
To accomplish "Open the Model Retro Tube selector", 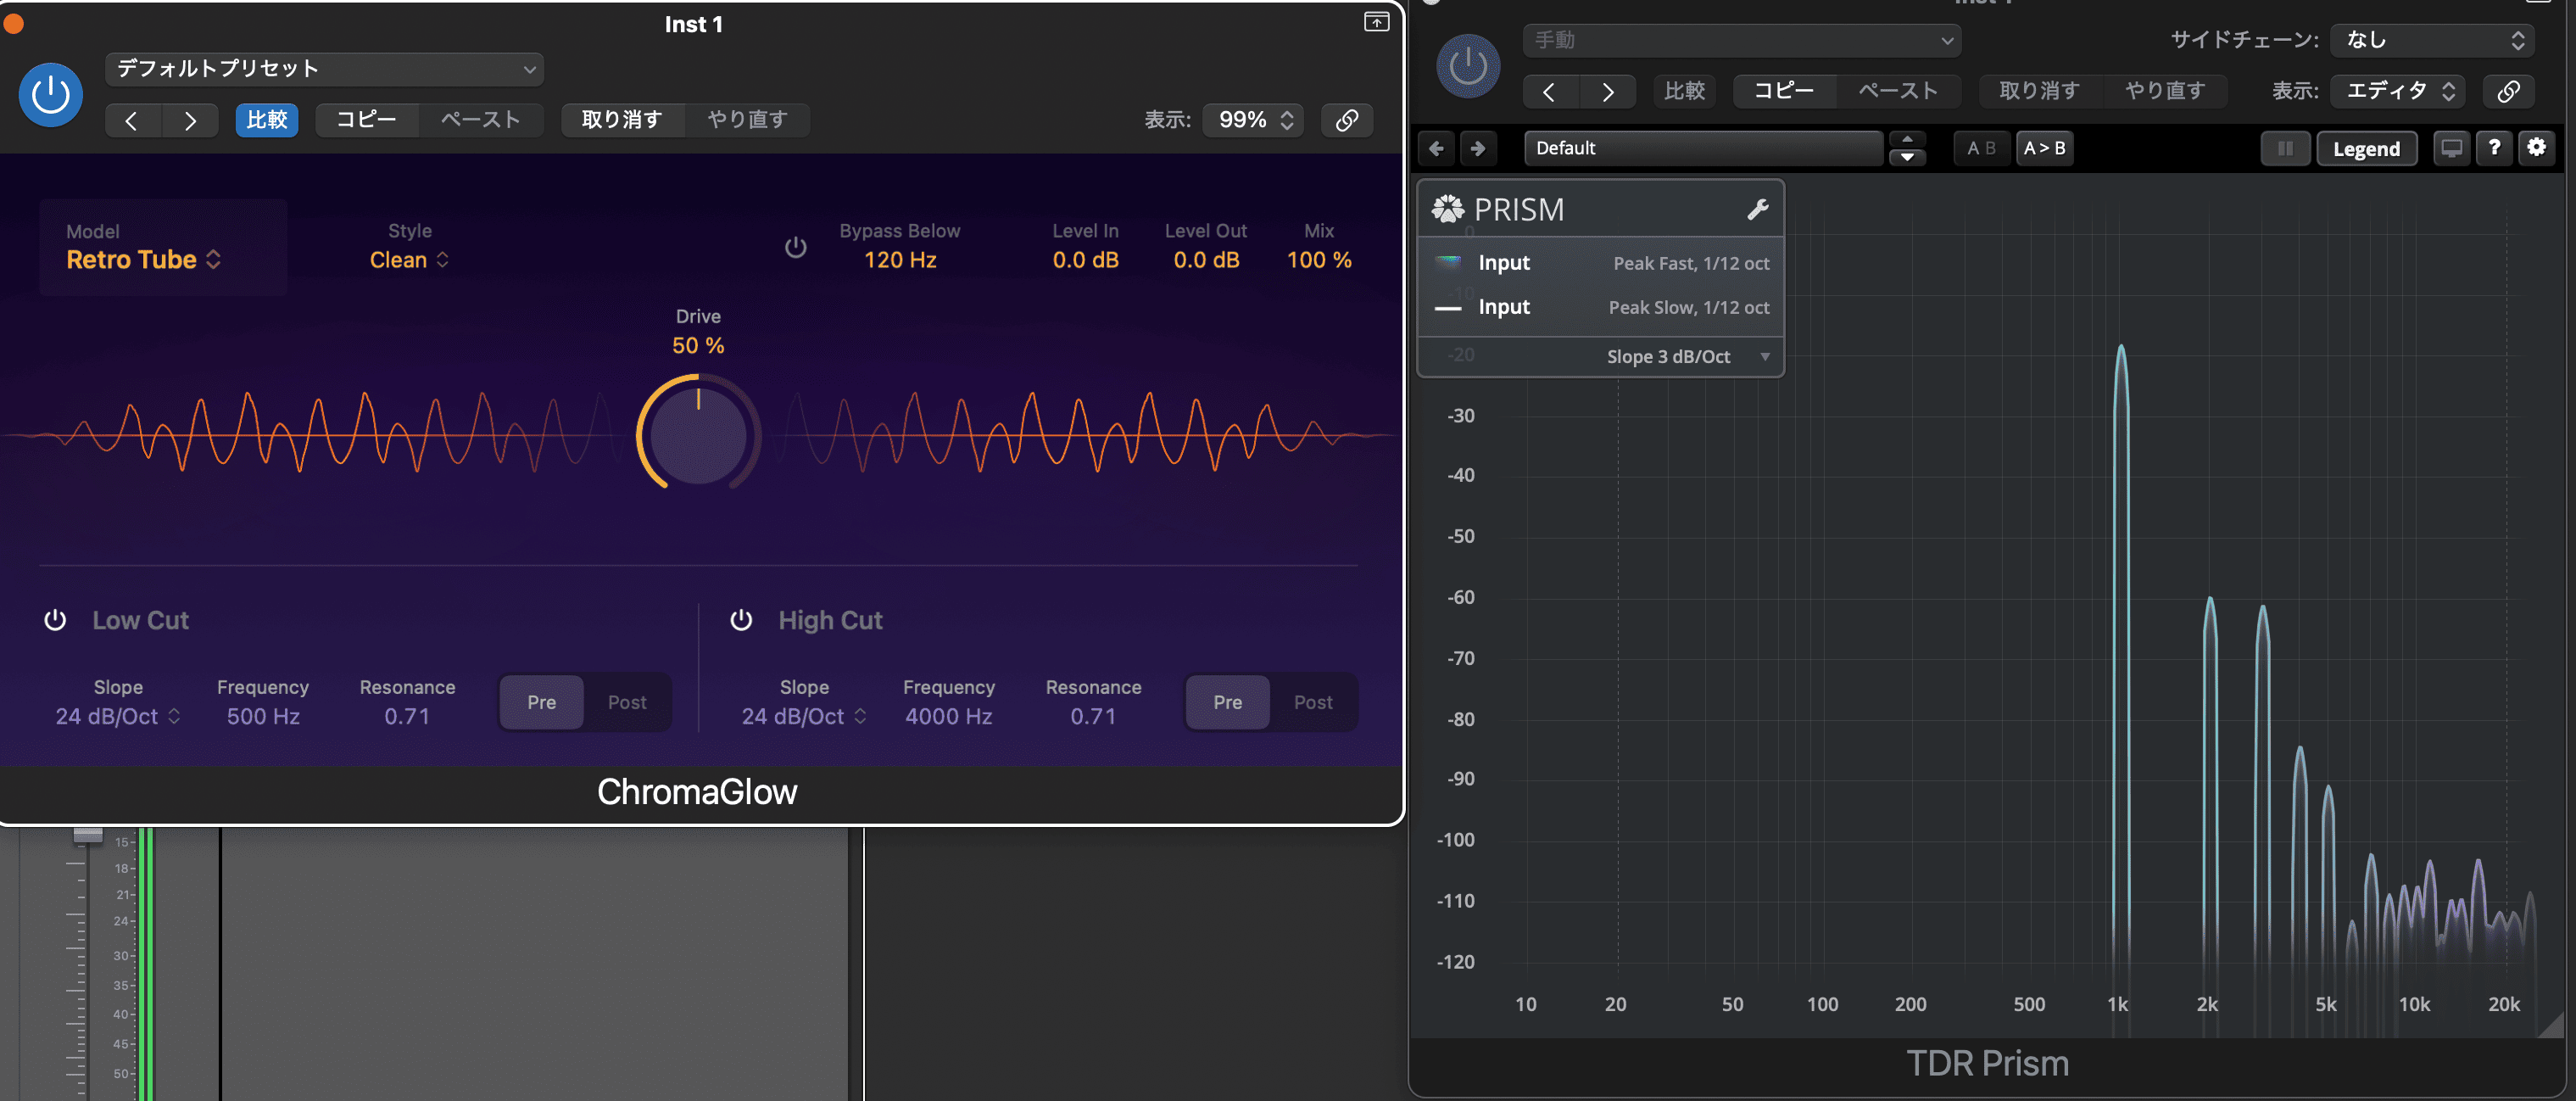I will click(143, 260).
